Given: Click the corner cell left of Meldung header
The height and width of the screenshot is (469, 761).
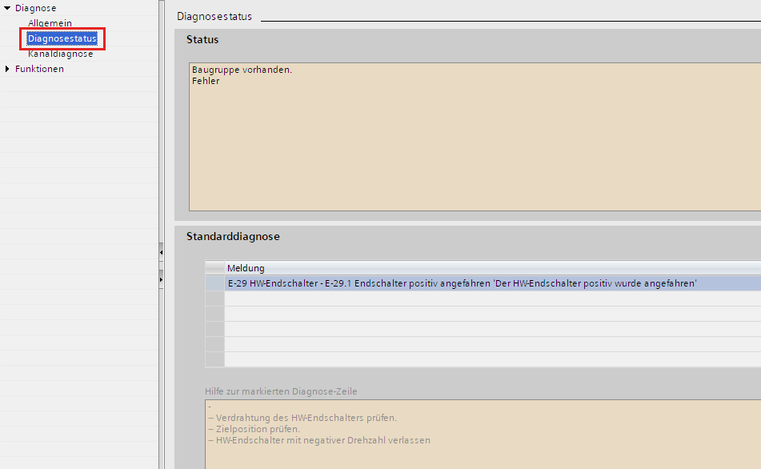Looking at the screenshot, I should (x=215, y=268).
